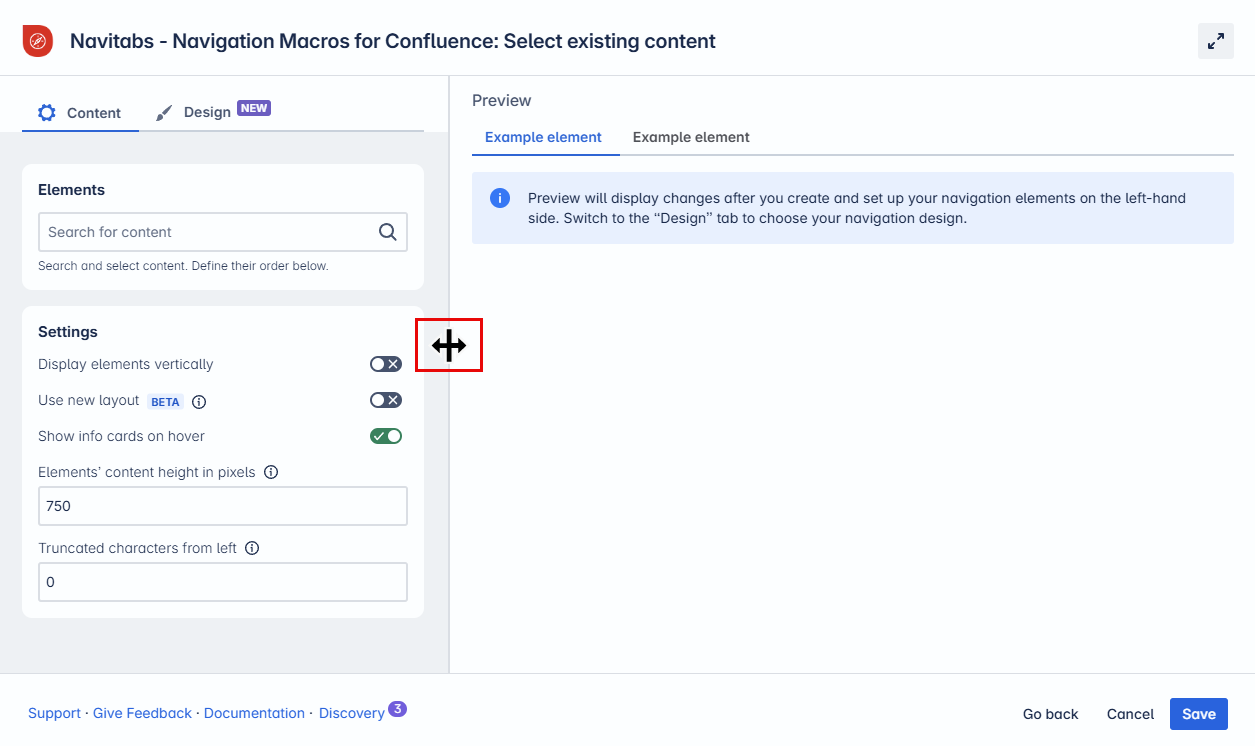Disable Show info cards on hover
The image size is (1255, 746).
[x=386, y=436]
